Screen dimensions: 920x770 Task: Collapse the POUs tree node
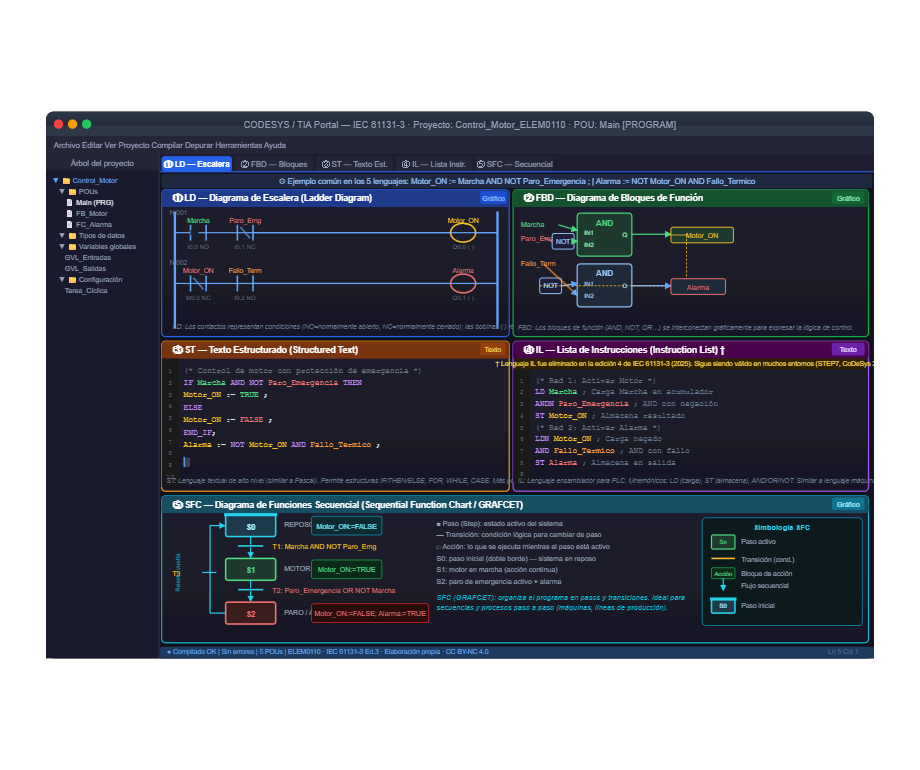click(62, 192)
